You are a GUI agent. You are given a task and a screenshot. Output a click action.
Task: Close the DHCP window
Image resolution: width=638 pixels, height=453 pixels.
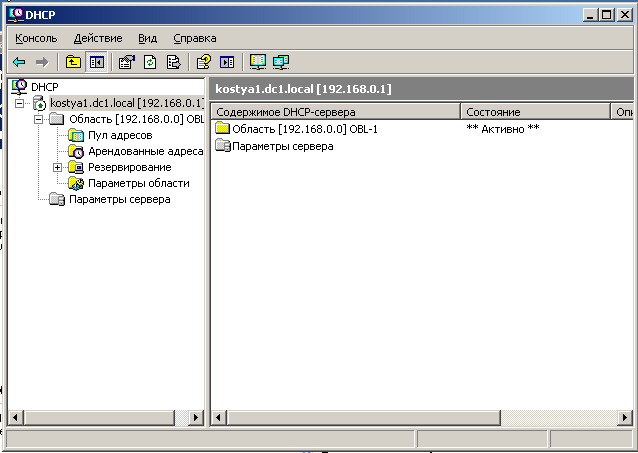pos(625,15)
